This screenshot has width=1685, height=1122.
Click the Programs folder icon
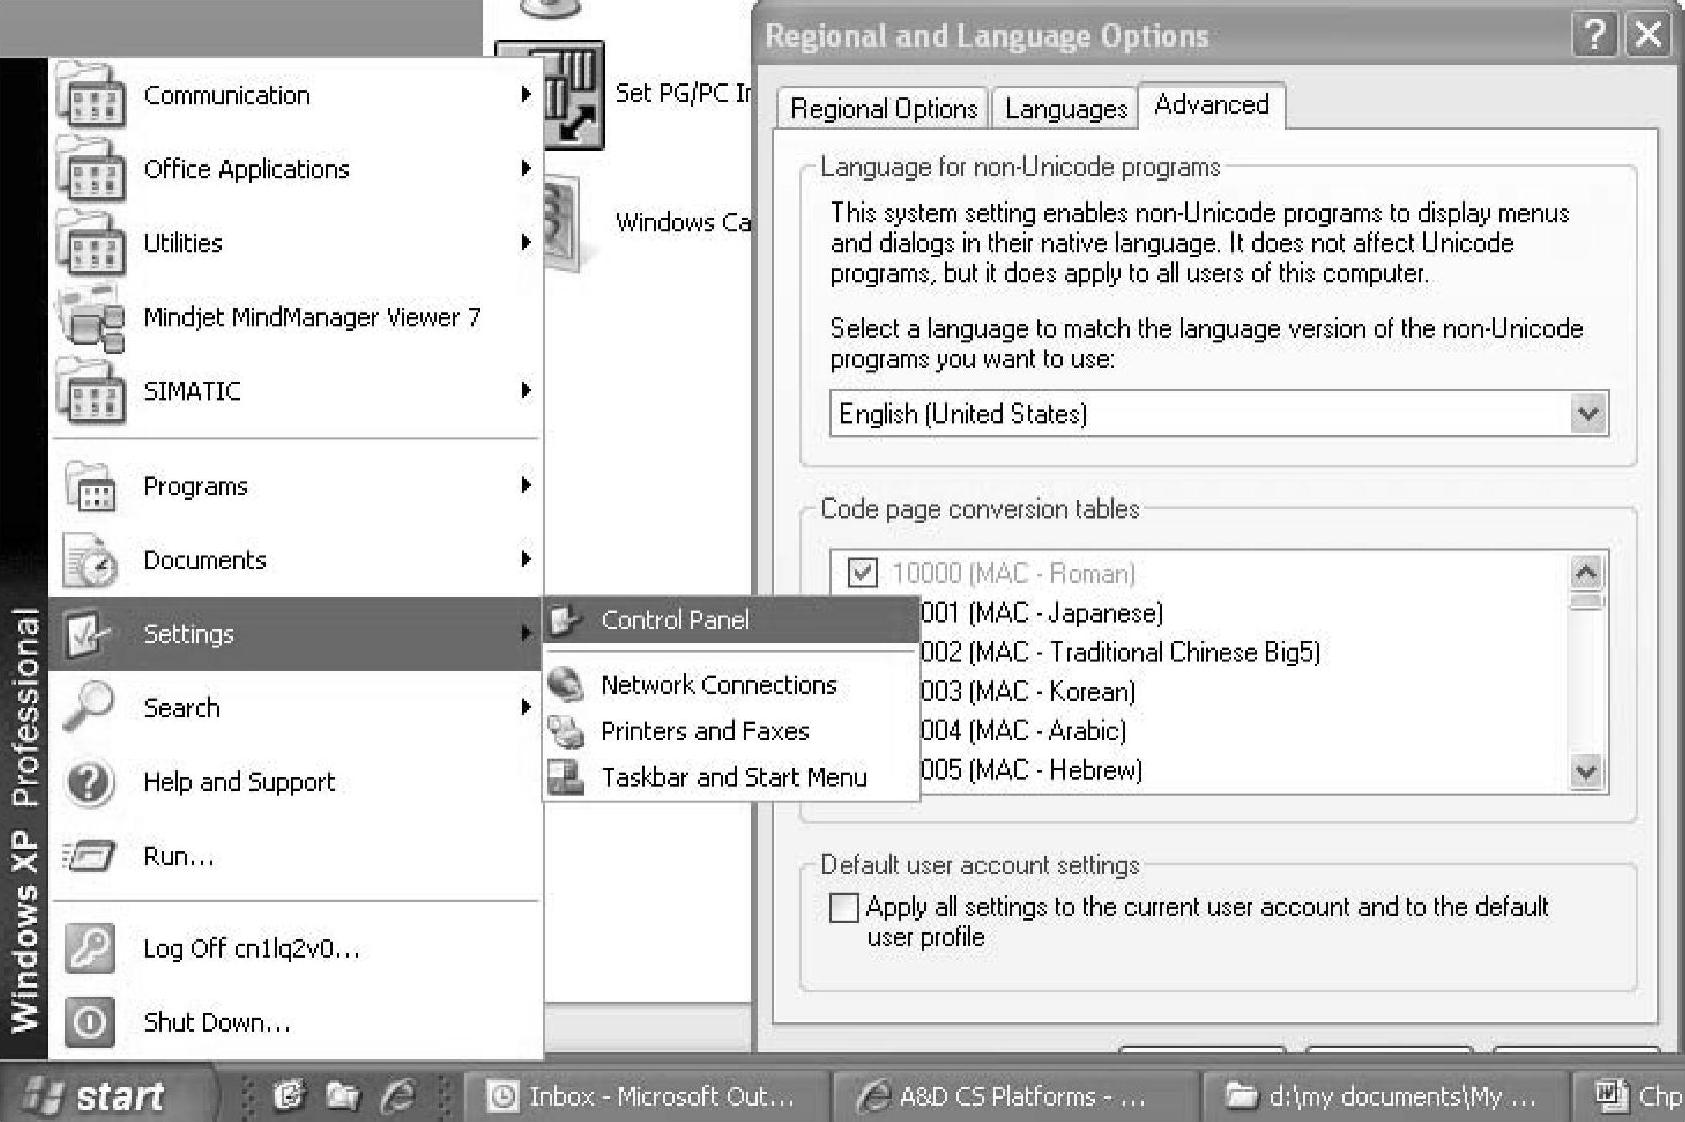point(91,486)
